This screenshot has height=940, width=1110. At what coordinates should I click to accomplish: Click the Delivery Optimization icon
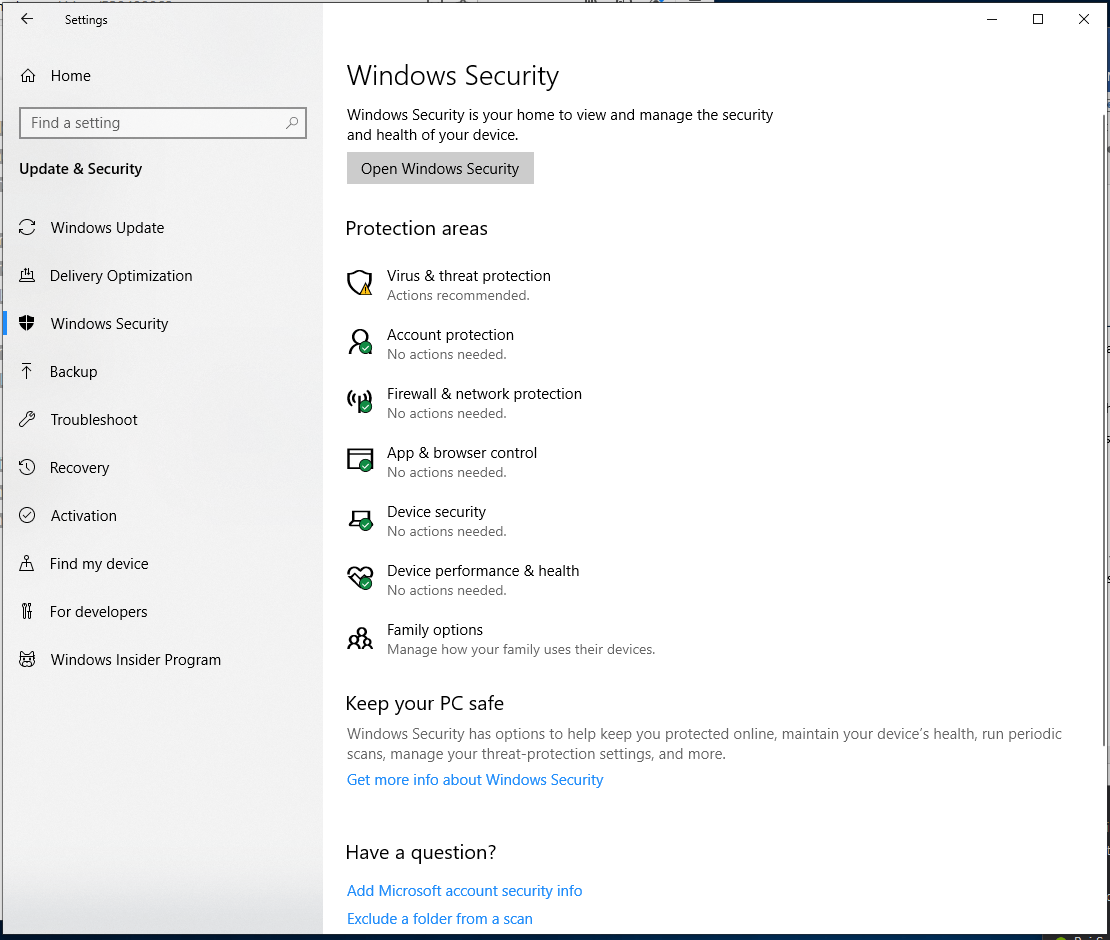coord(27,275)
